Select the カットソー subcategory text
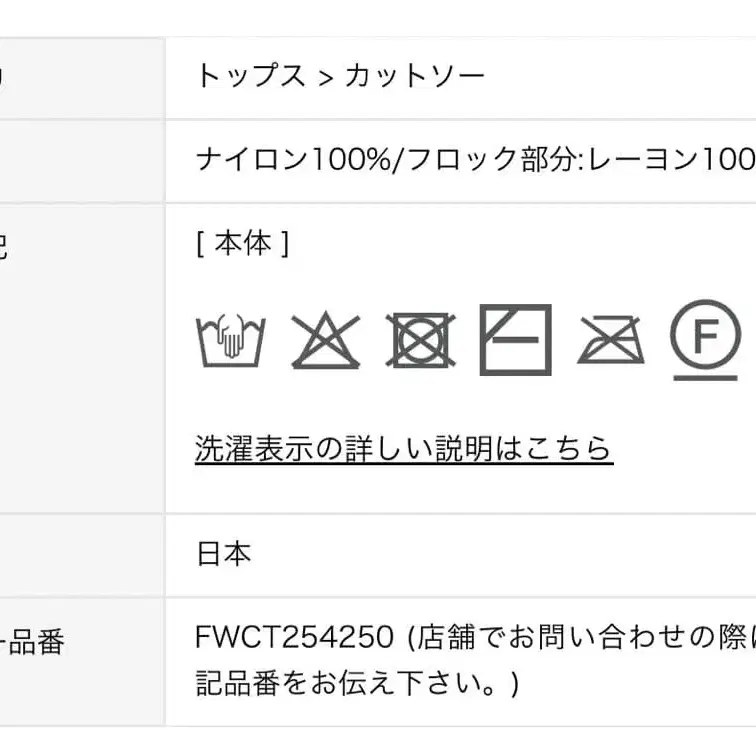 coord(415,76)
